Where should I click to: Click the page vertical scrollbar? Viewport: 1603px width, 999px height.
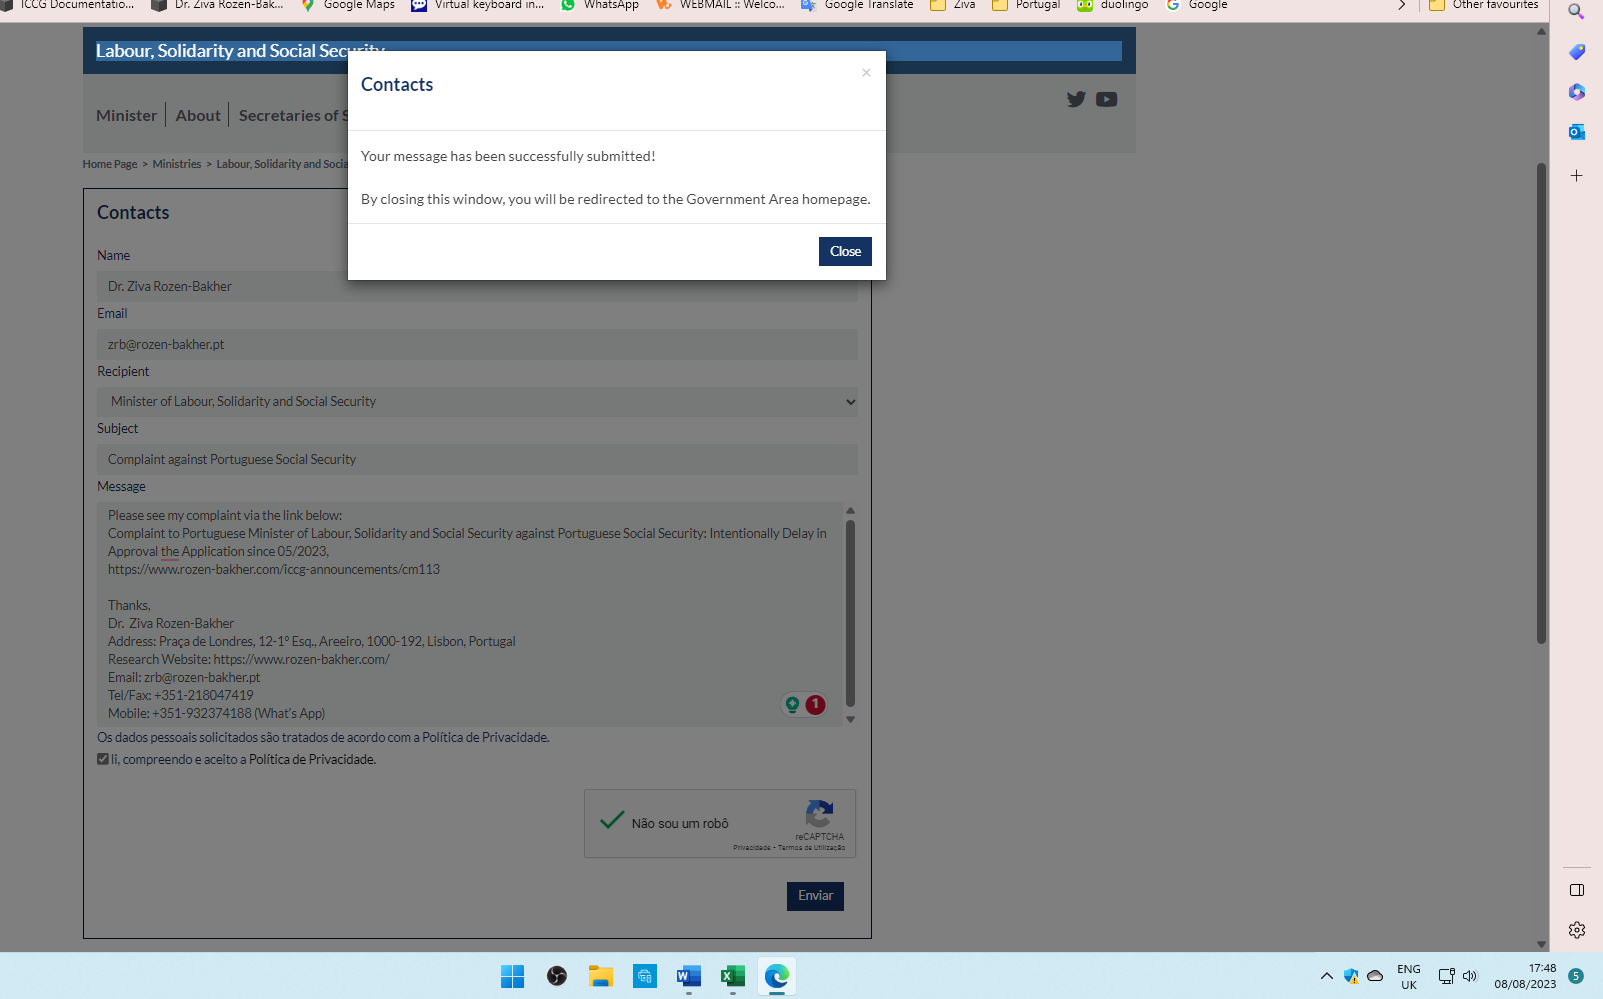(x=1541, y=403)
